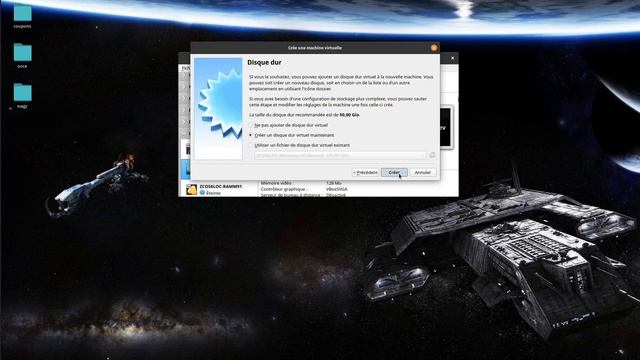The height and width of the screenshot is (360, 640).
Task: Click the ZCOS6LOC-RAMM91 machine OS icon
Action: pos(191,189)
